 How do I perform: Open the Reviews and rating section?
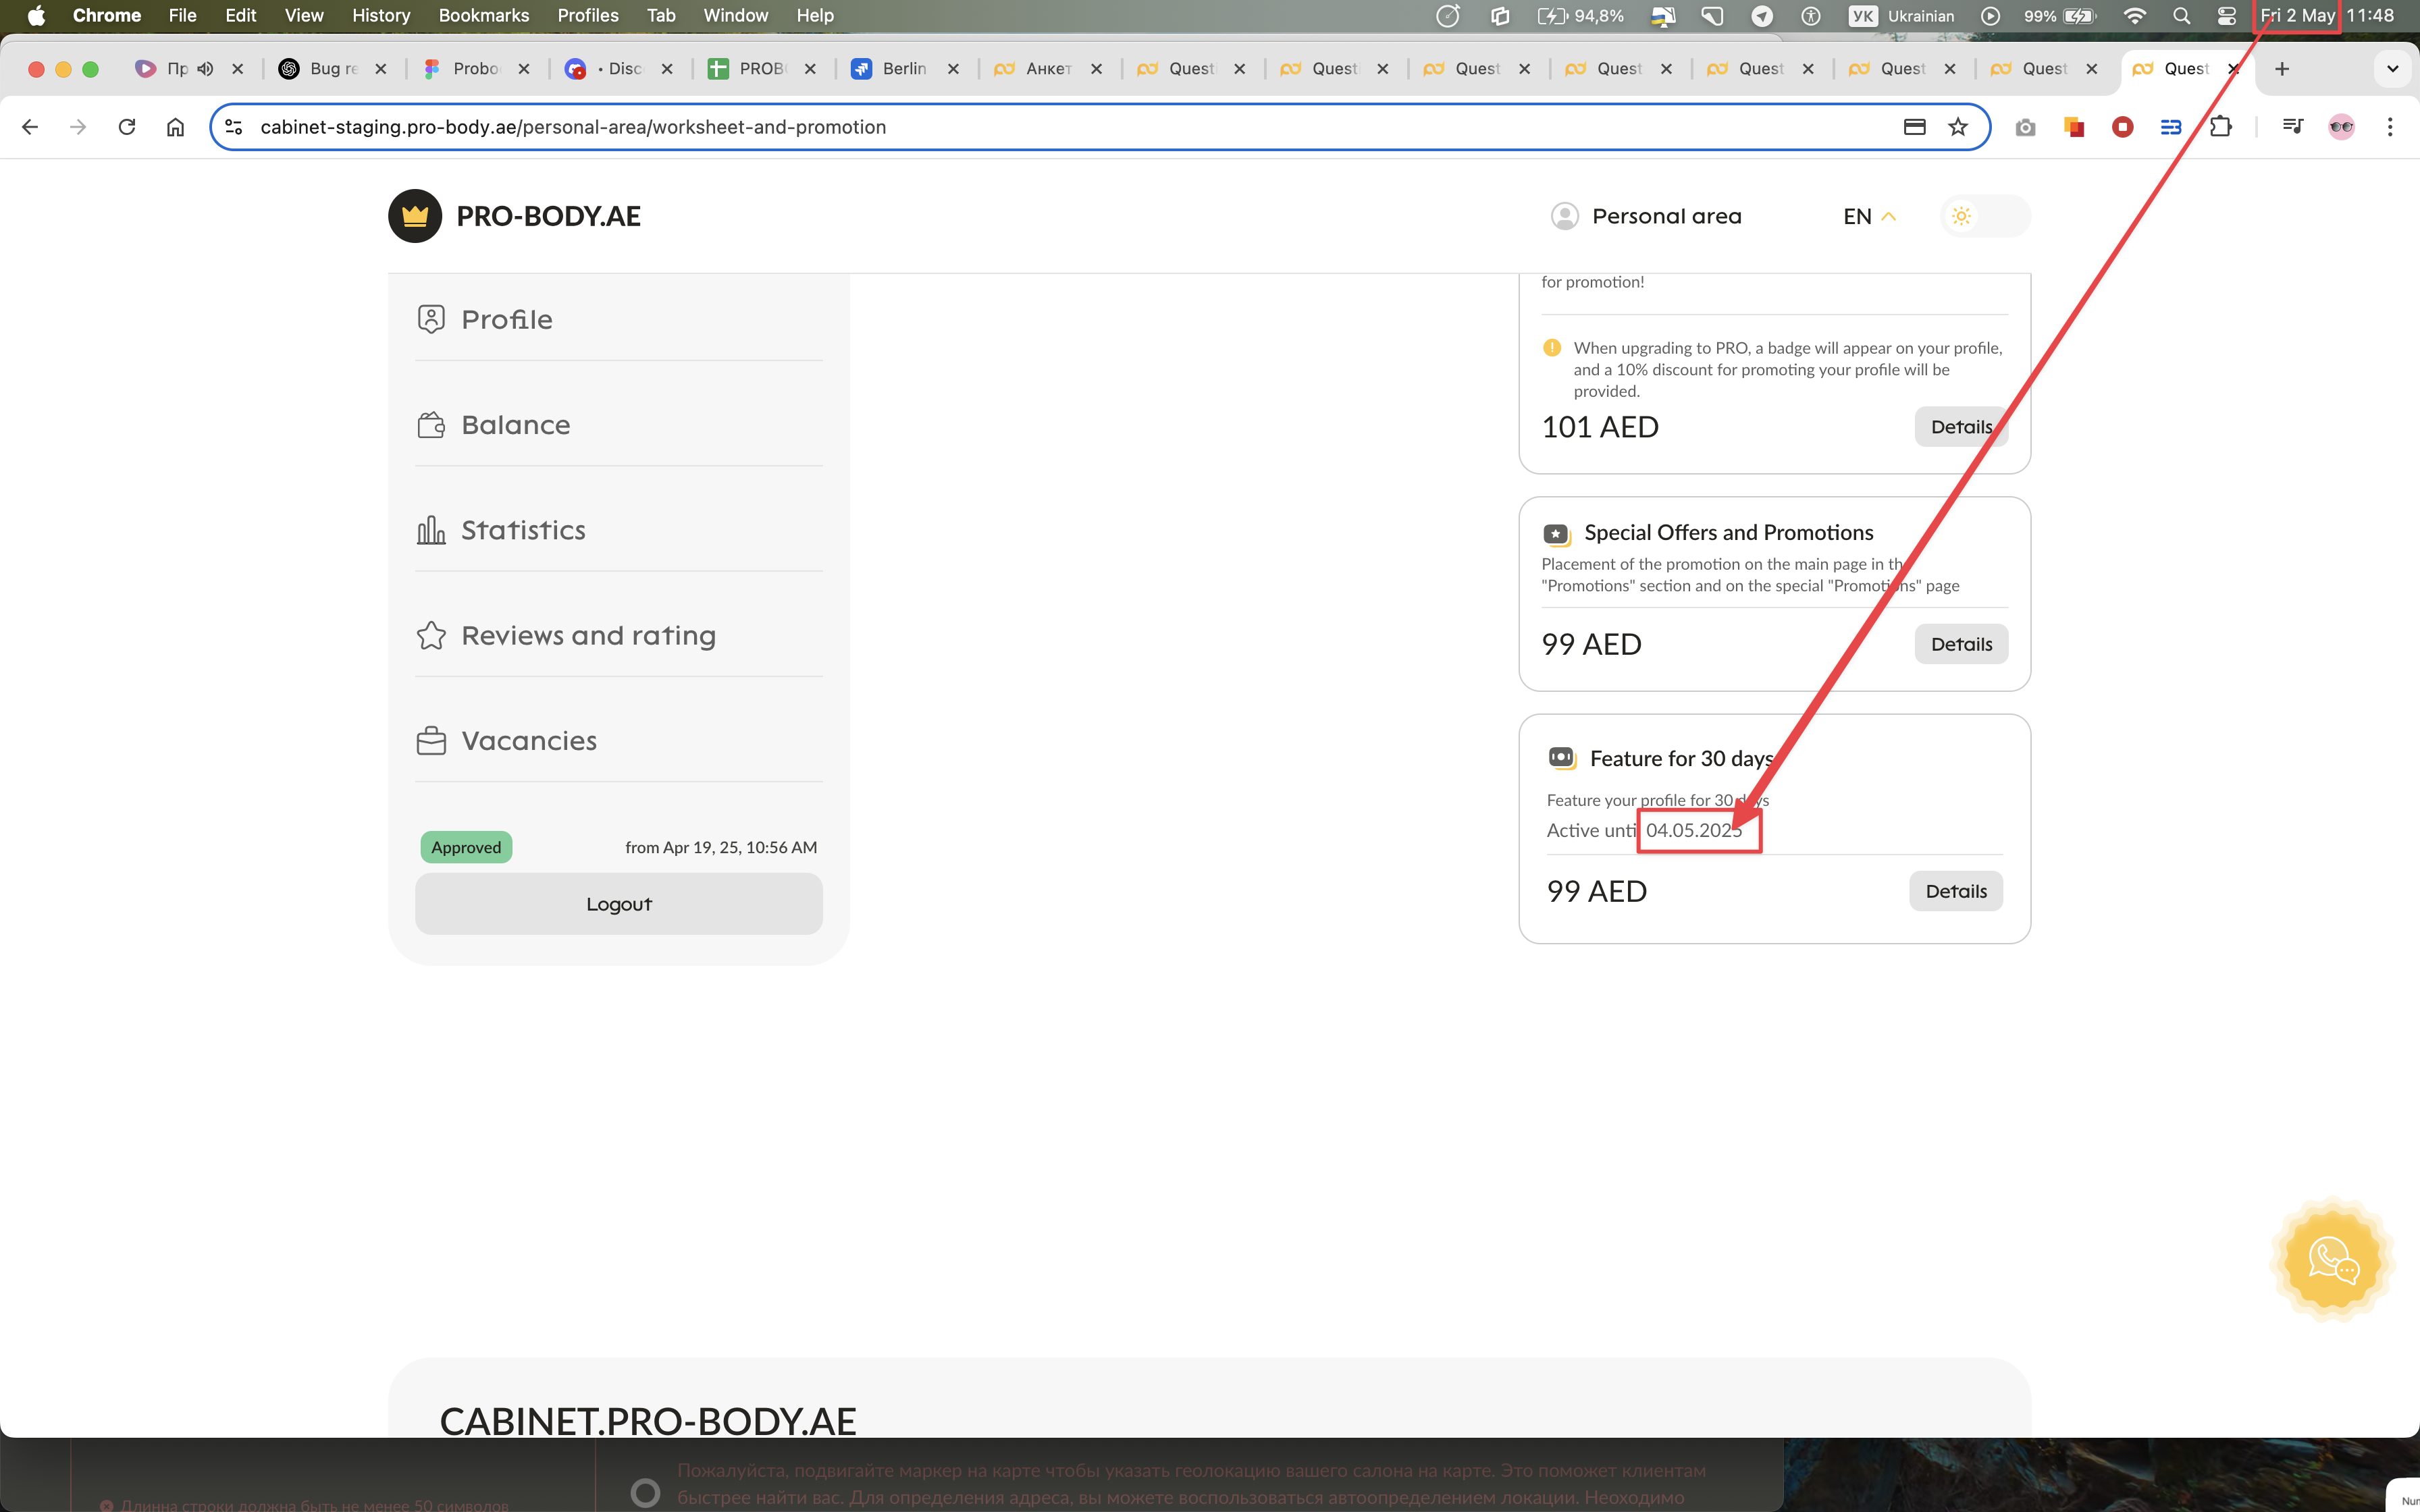pyautogui.click(x=588, y=636)
